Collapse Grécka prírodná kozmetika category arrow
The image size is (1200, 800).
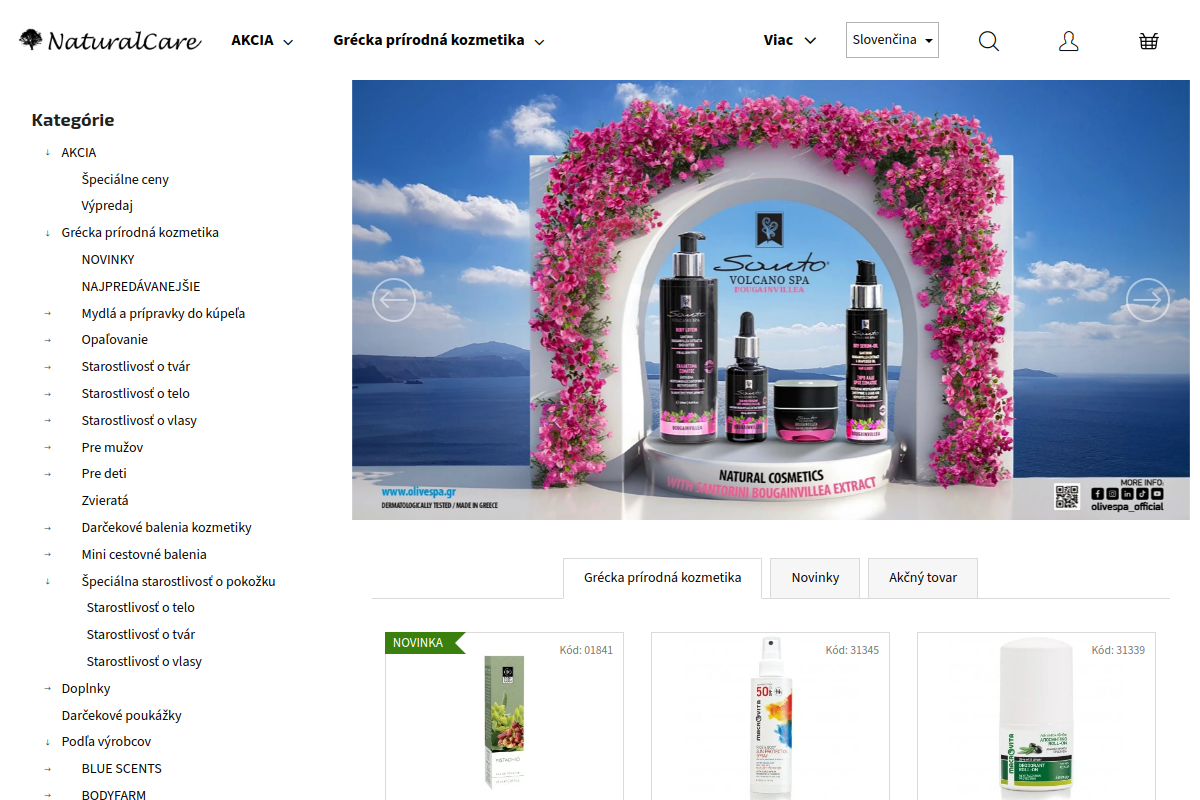47,233
